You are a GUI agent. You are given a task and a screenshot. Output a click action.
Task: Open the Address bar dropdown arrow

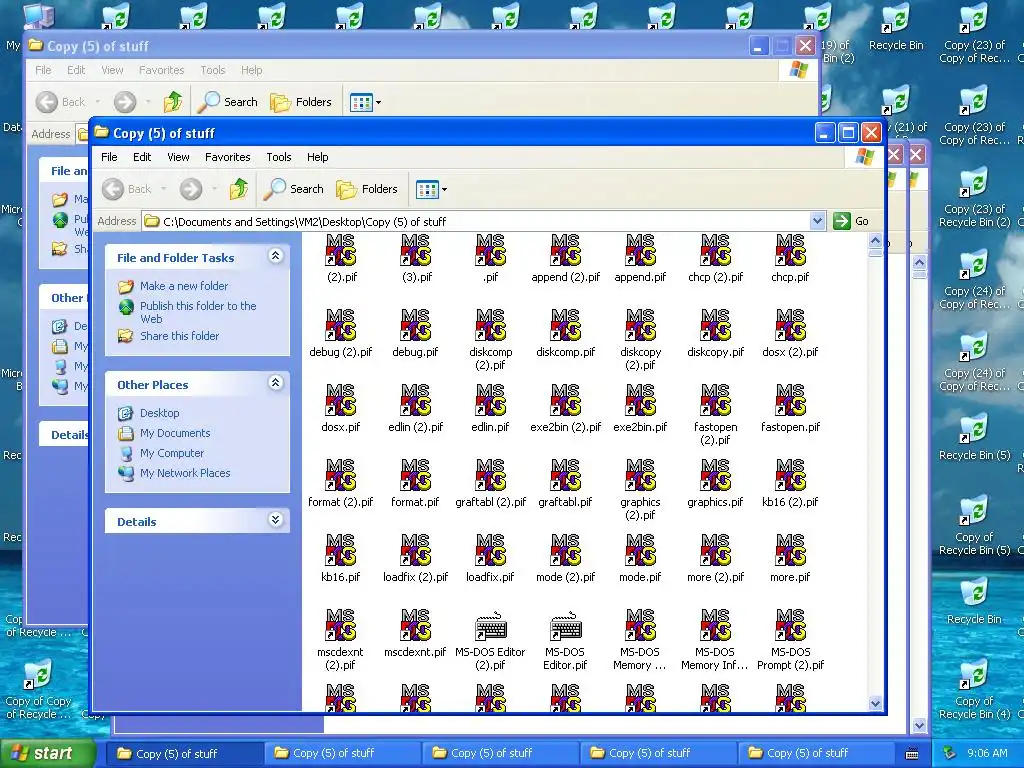(817, 221)
